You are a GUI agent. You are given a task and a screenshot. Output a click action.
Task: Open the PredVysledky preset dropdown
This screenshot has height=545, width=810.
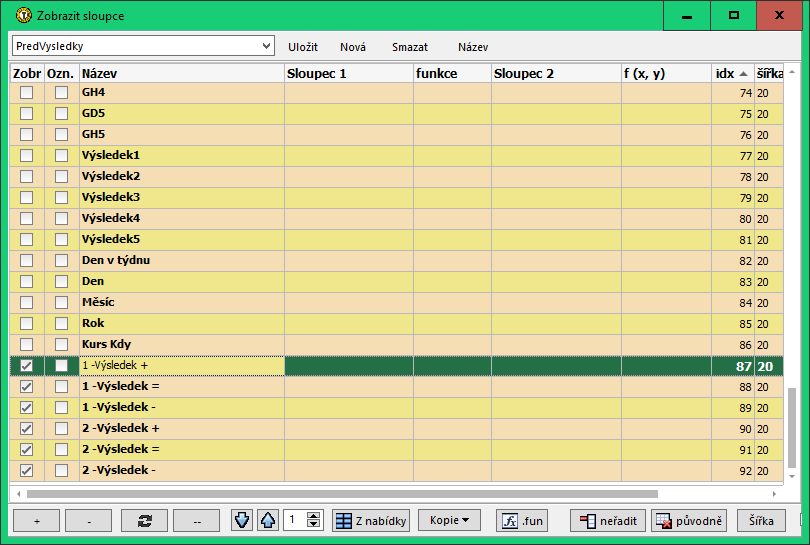pos(266,46)
